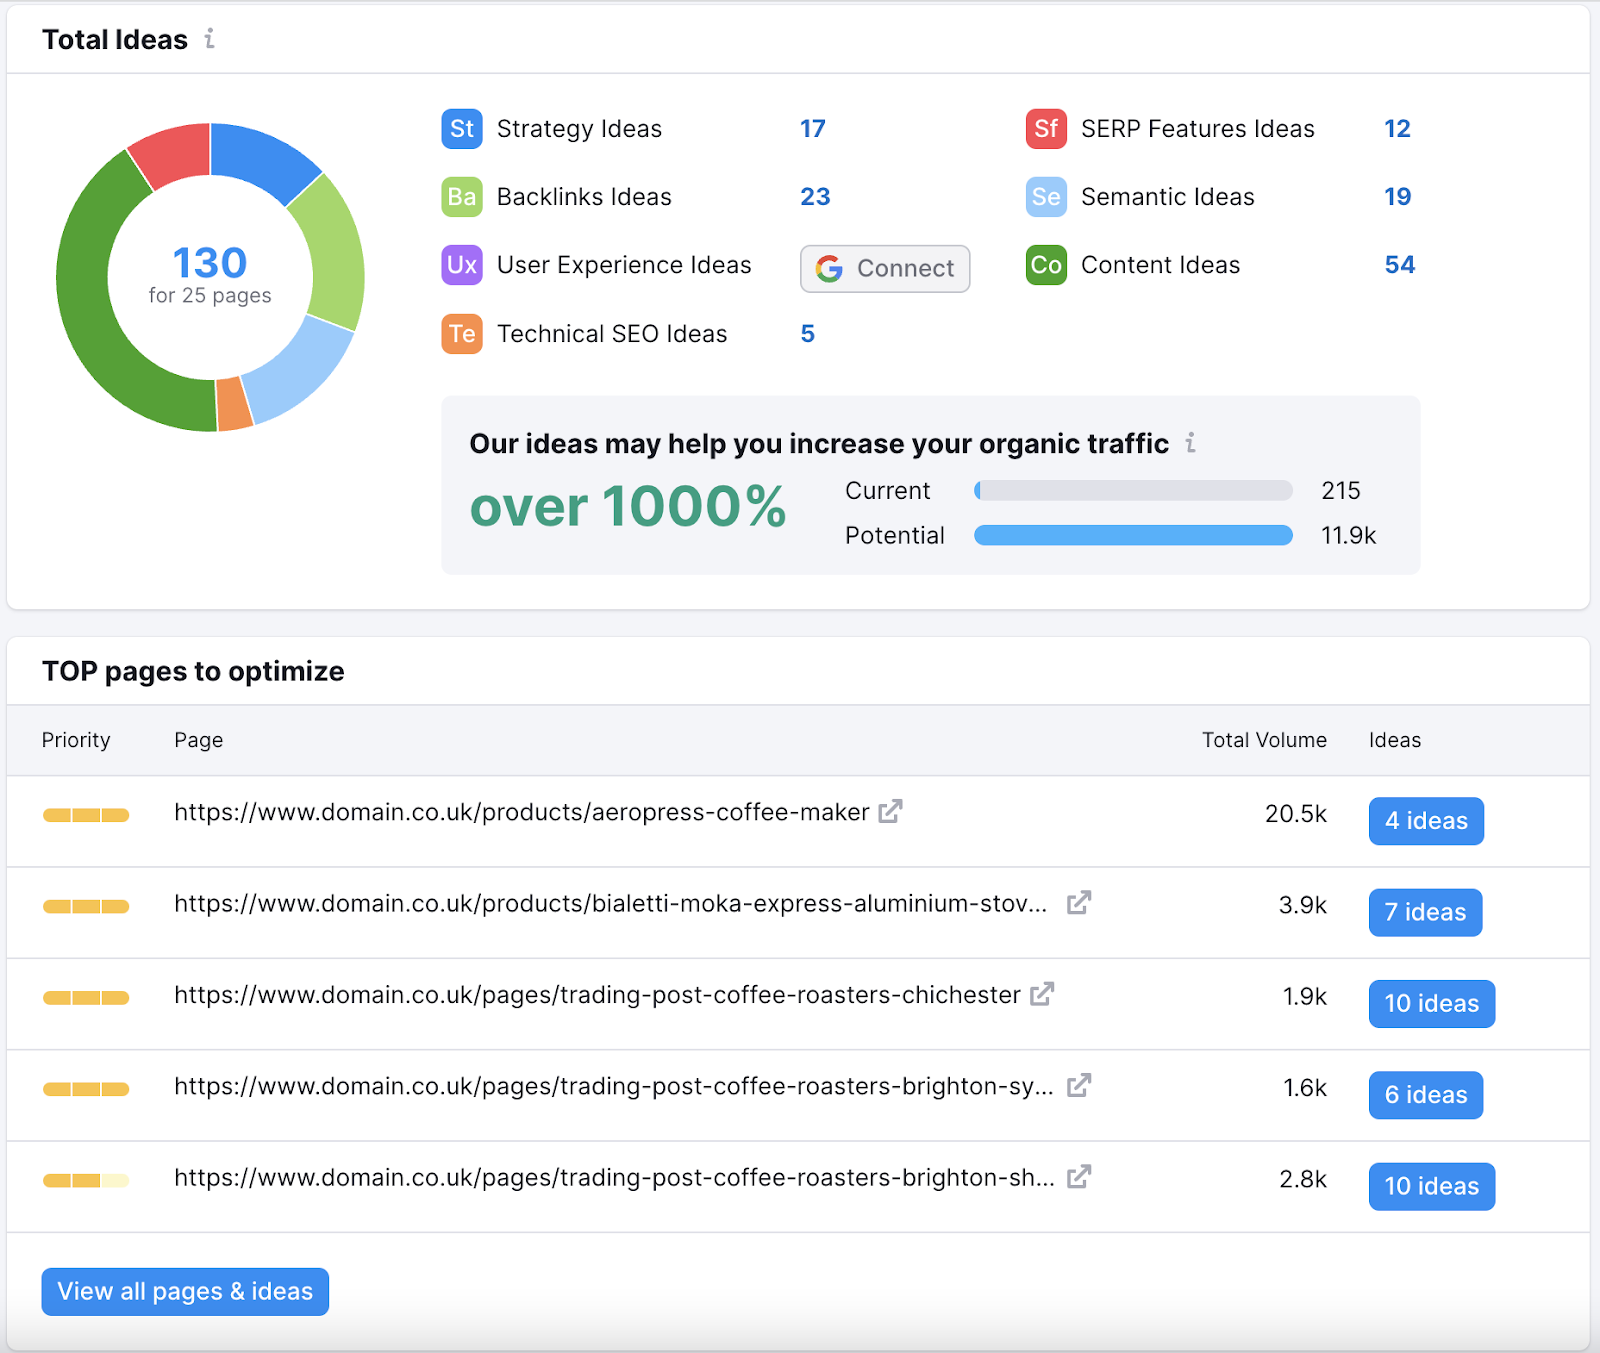
Task: Click the Semantic Ideas 'Se' icon
Action: (x=1045, y=197)
